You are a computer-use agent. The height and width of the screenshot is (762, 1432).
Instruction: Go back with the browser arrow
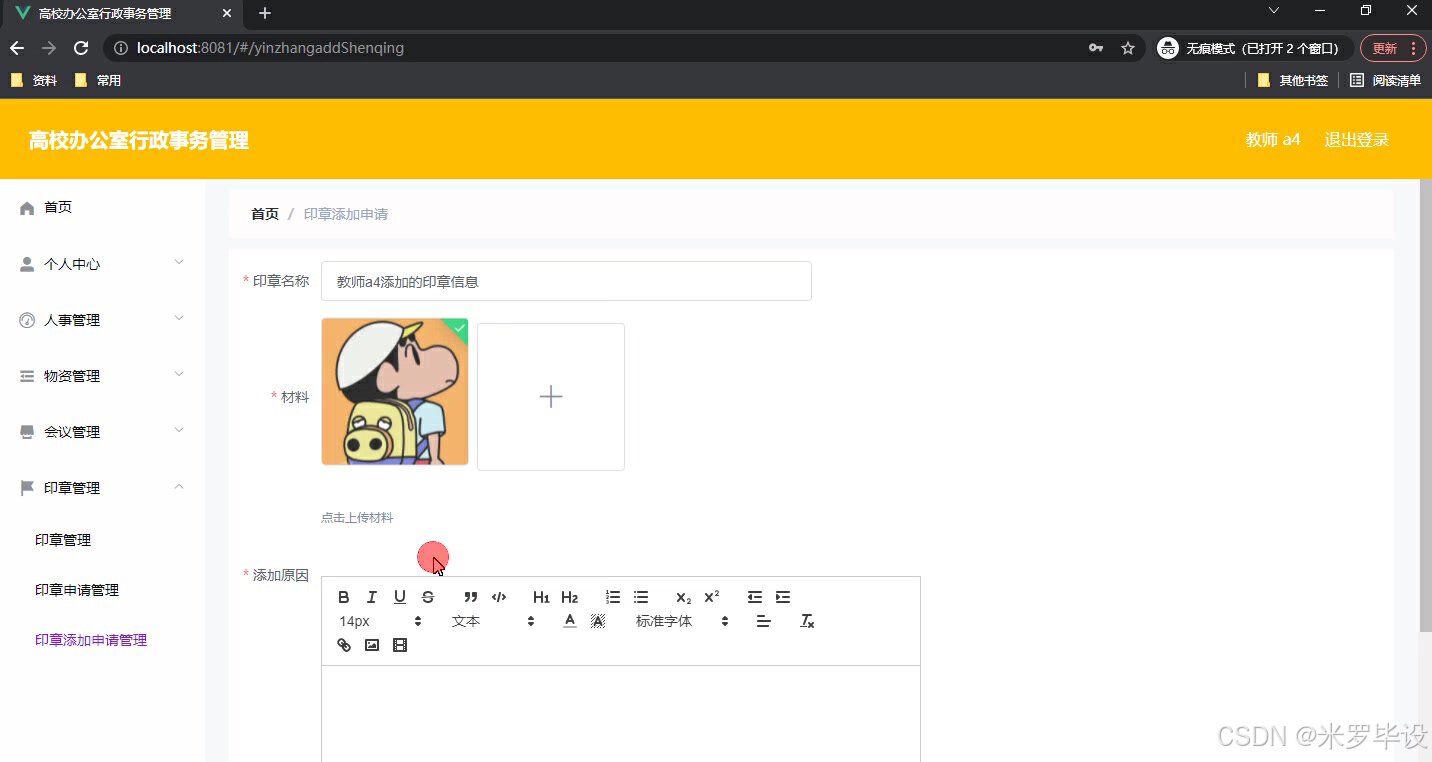[17, 48]
